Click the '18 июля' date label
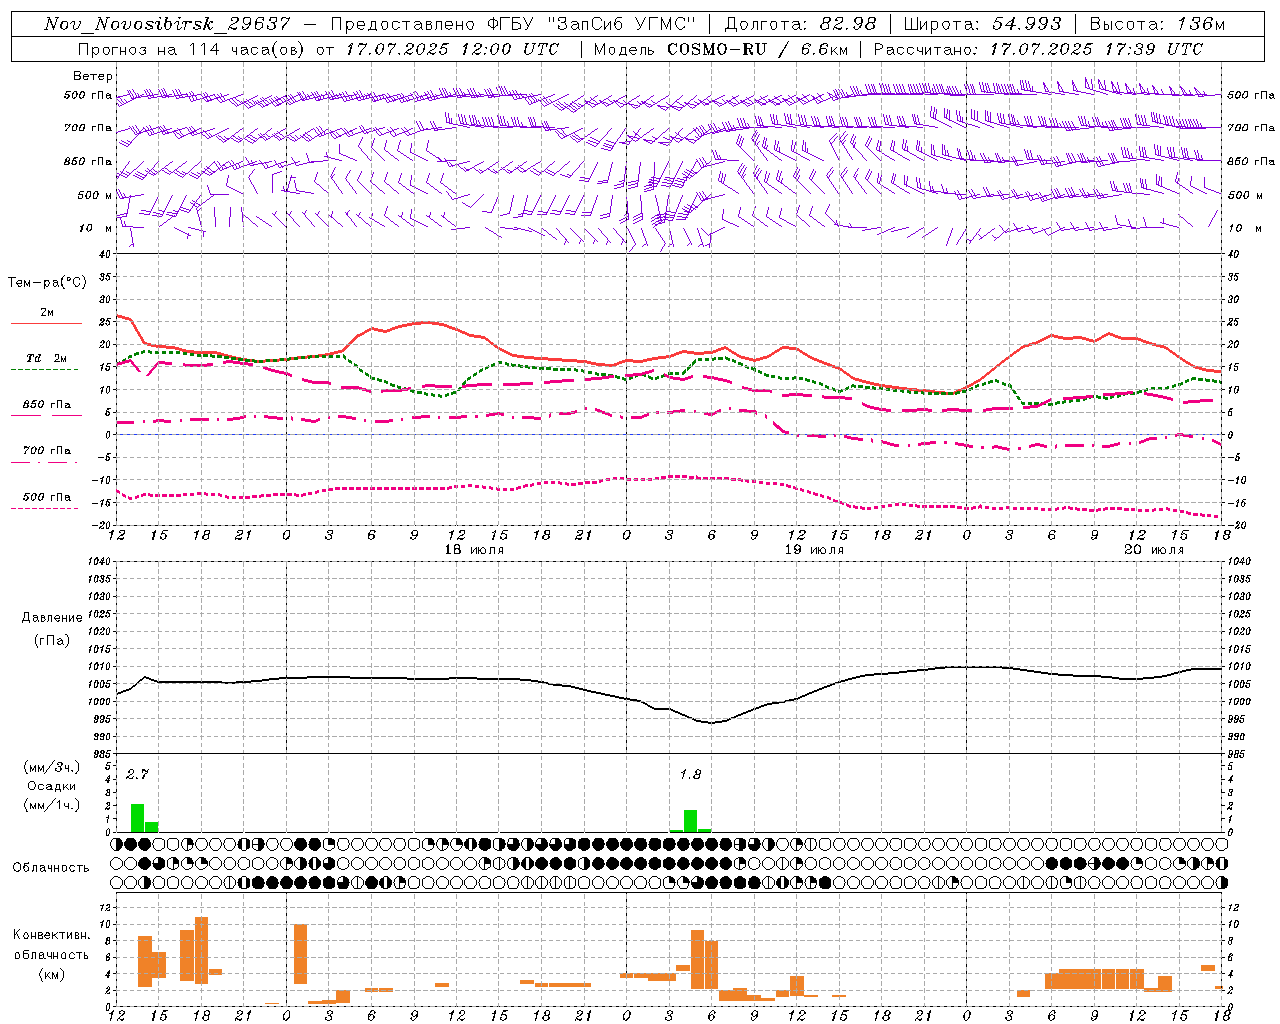 474,550
